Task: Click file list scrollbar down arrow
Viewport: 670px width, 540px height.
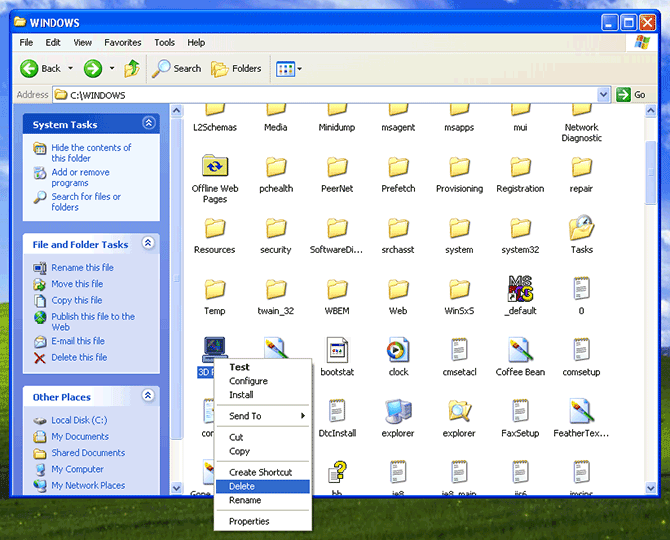Action: (x=650, y=487)
